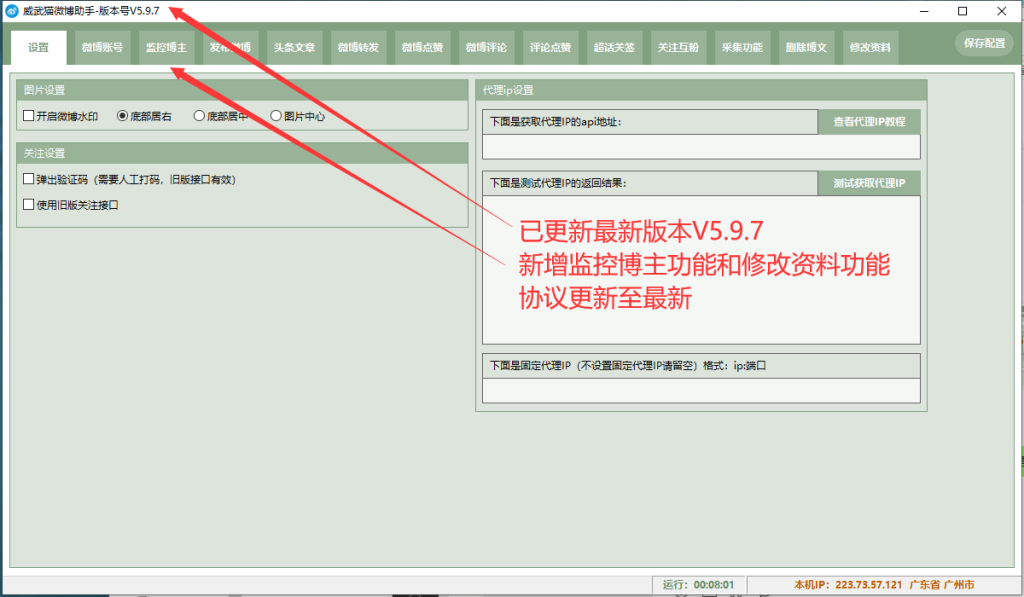Open the 微博转发 tab
The height and width of the screenshot is (597, 1024).
click(358, 48)
